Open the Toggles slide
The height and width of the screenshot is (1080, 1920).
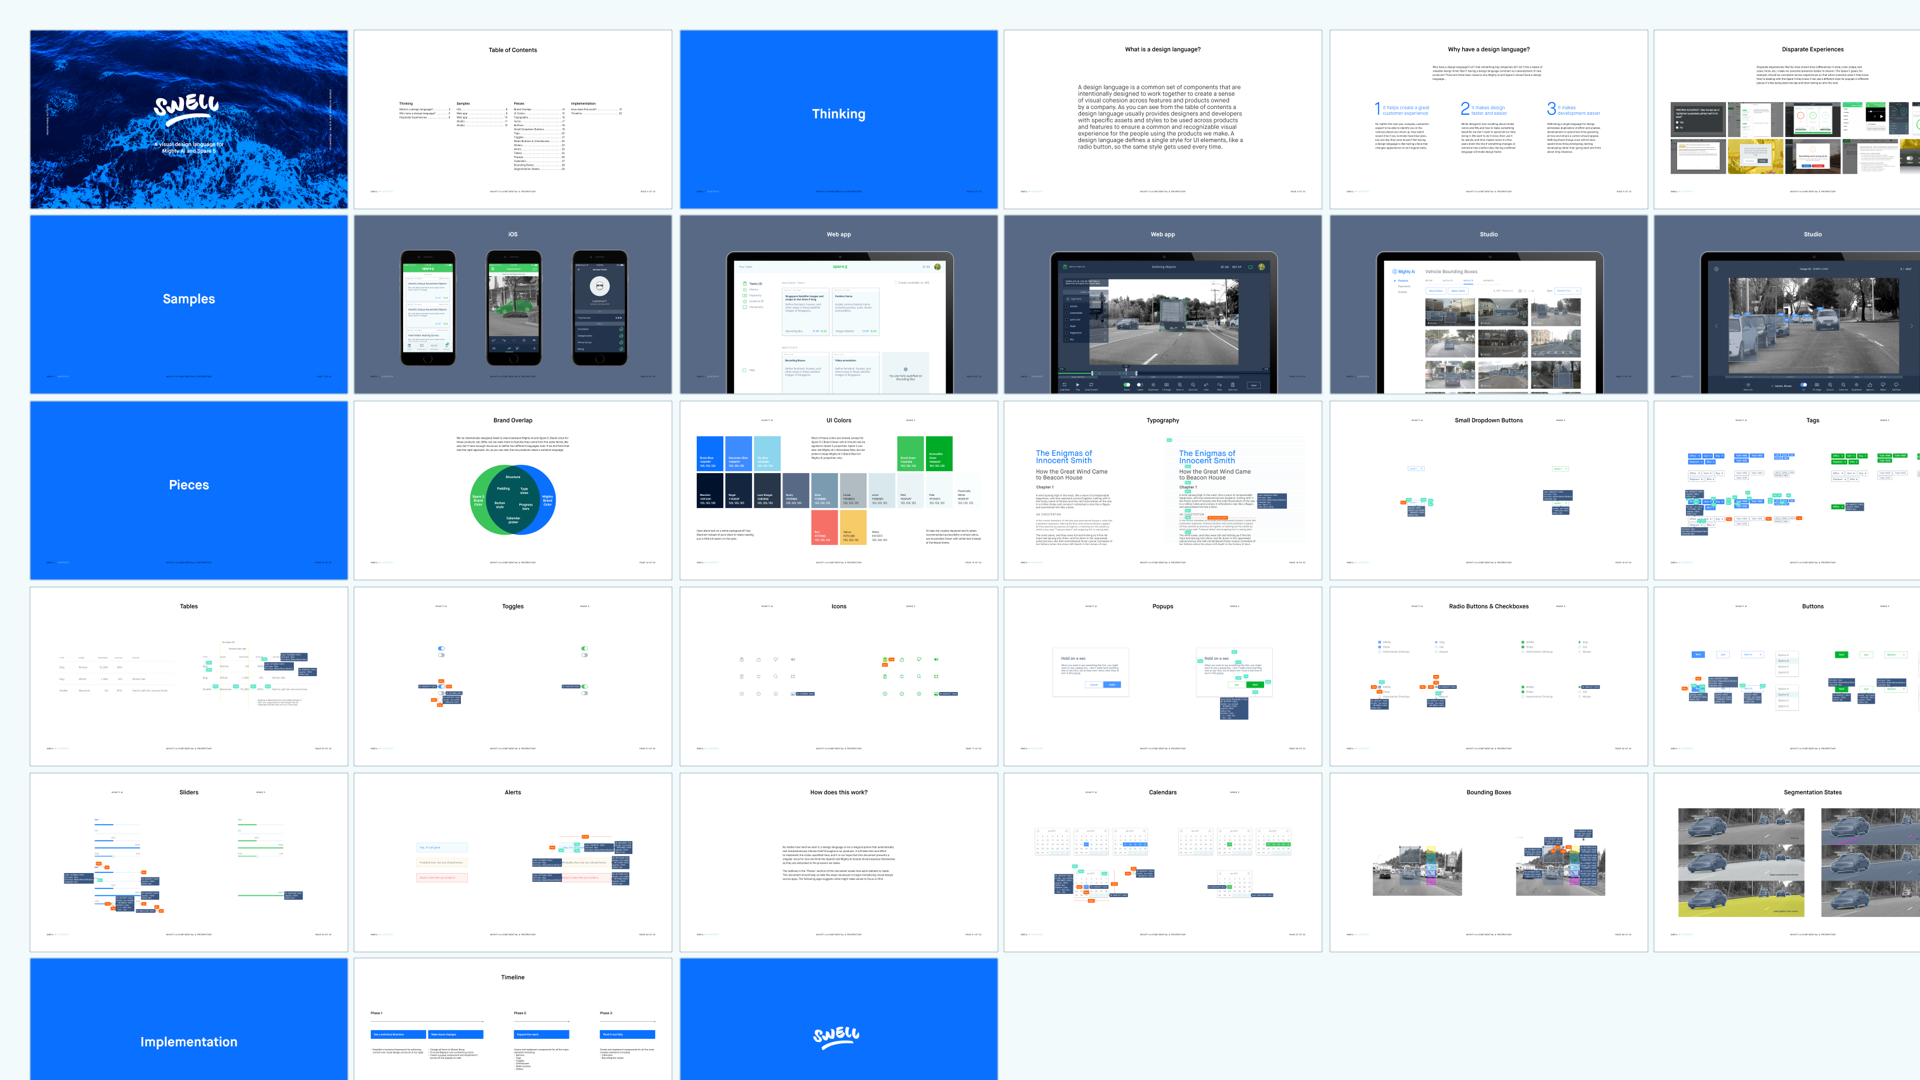pos(513,676)
